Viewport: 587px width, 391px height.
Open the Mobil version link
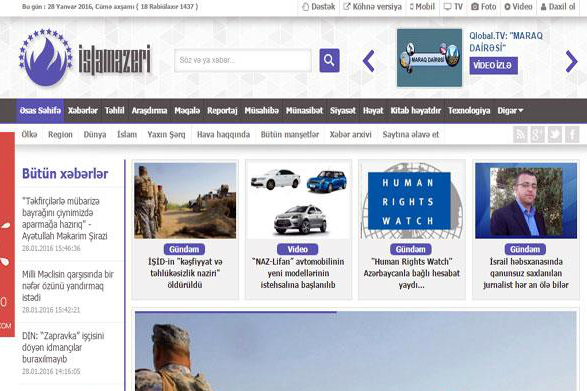[x=422, y=7]
